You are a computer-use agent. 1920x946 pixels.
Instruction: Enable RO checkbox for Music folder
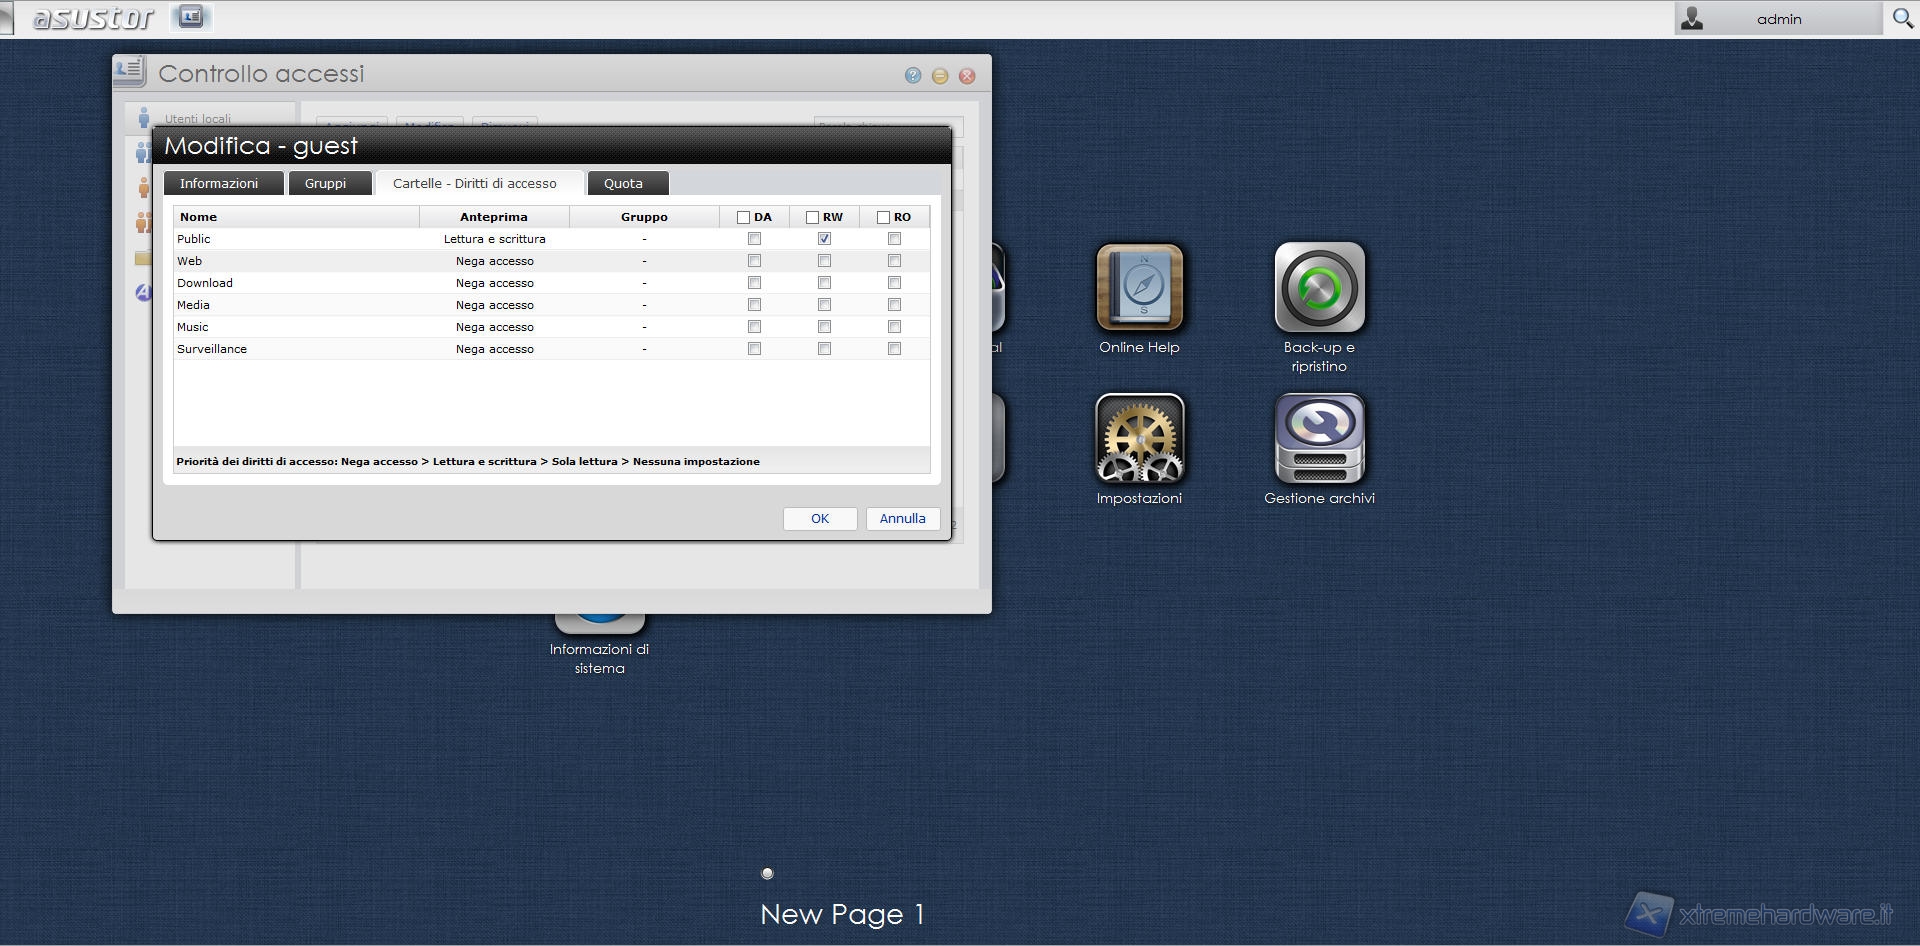[x=894, y=327]
